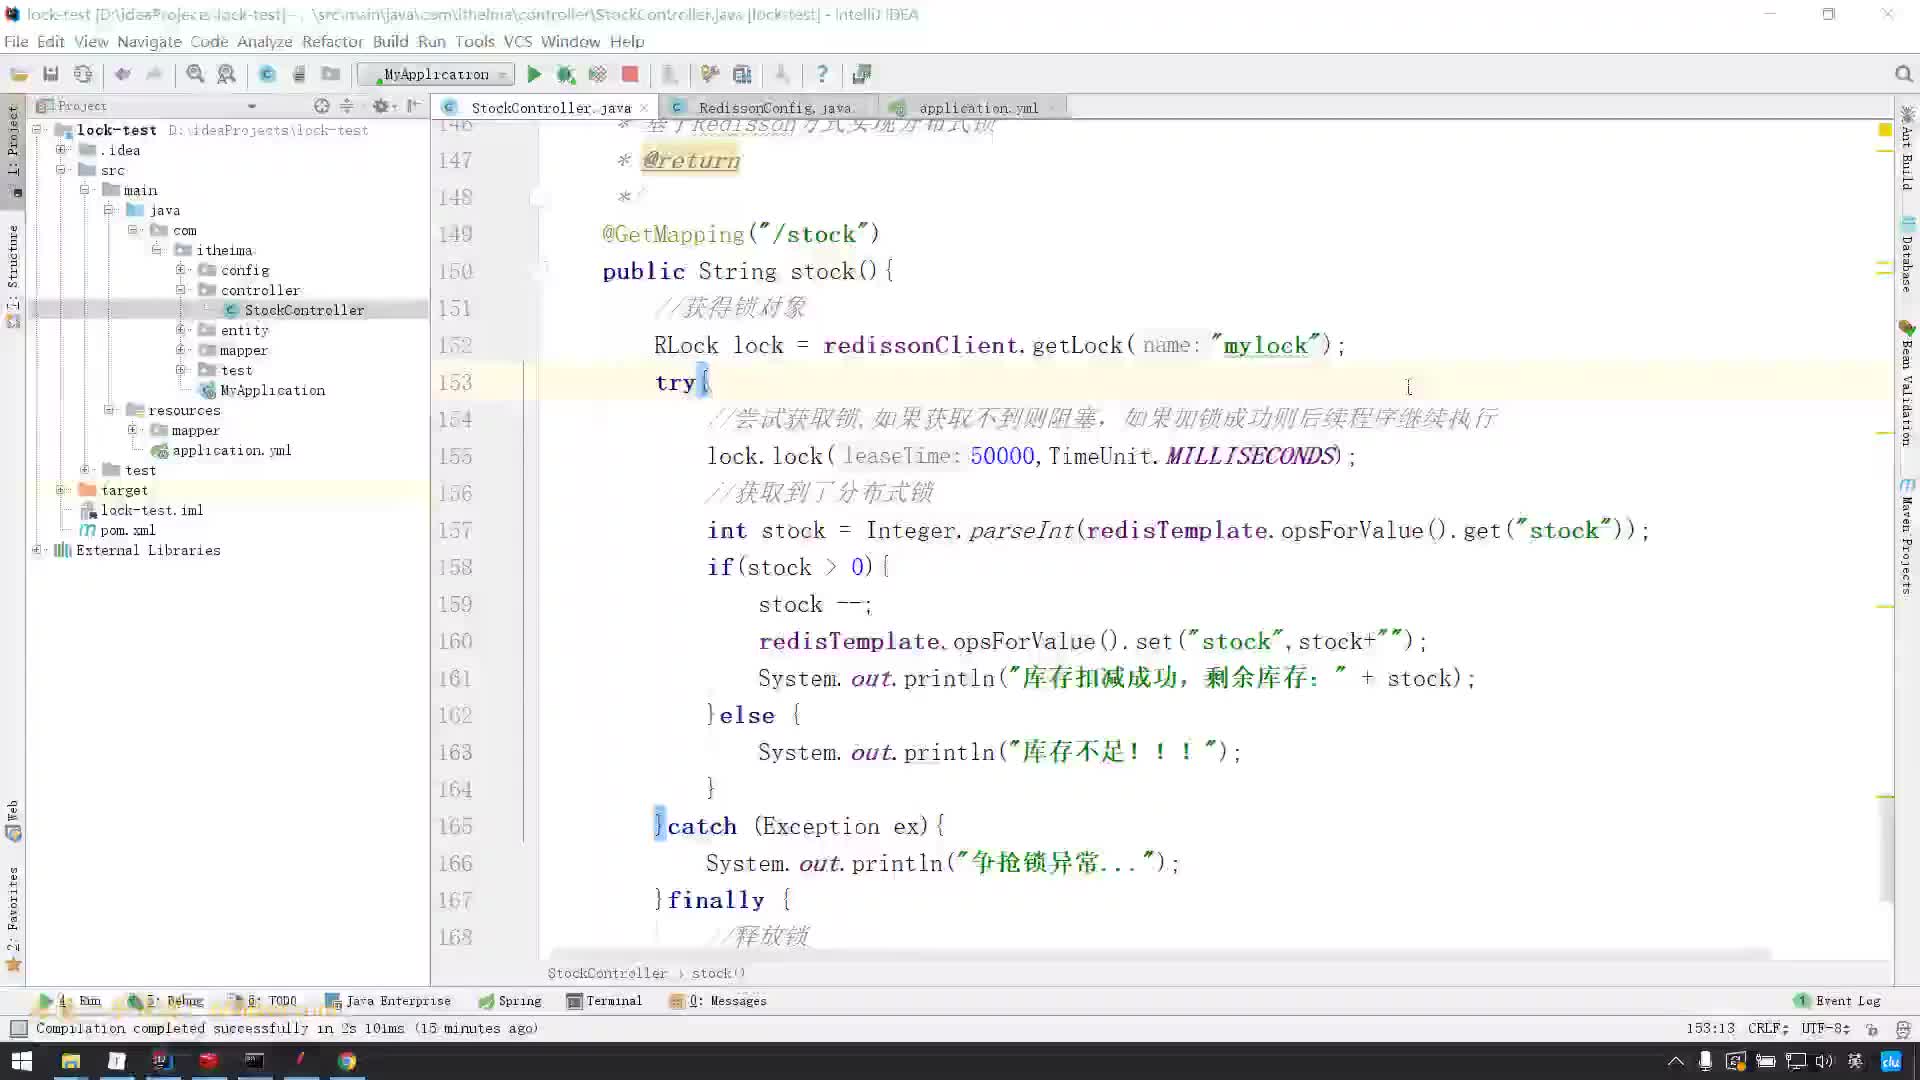This screenshot has width=1920, height=1080.
Task: Select pom.xml in project tree
Action: pyautogui.click(x=127, y=530)
